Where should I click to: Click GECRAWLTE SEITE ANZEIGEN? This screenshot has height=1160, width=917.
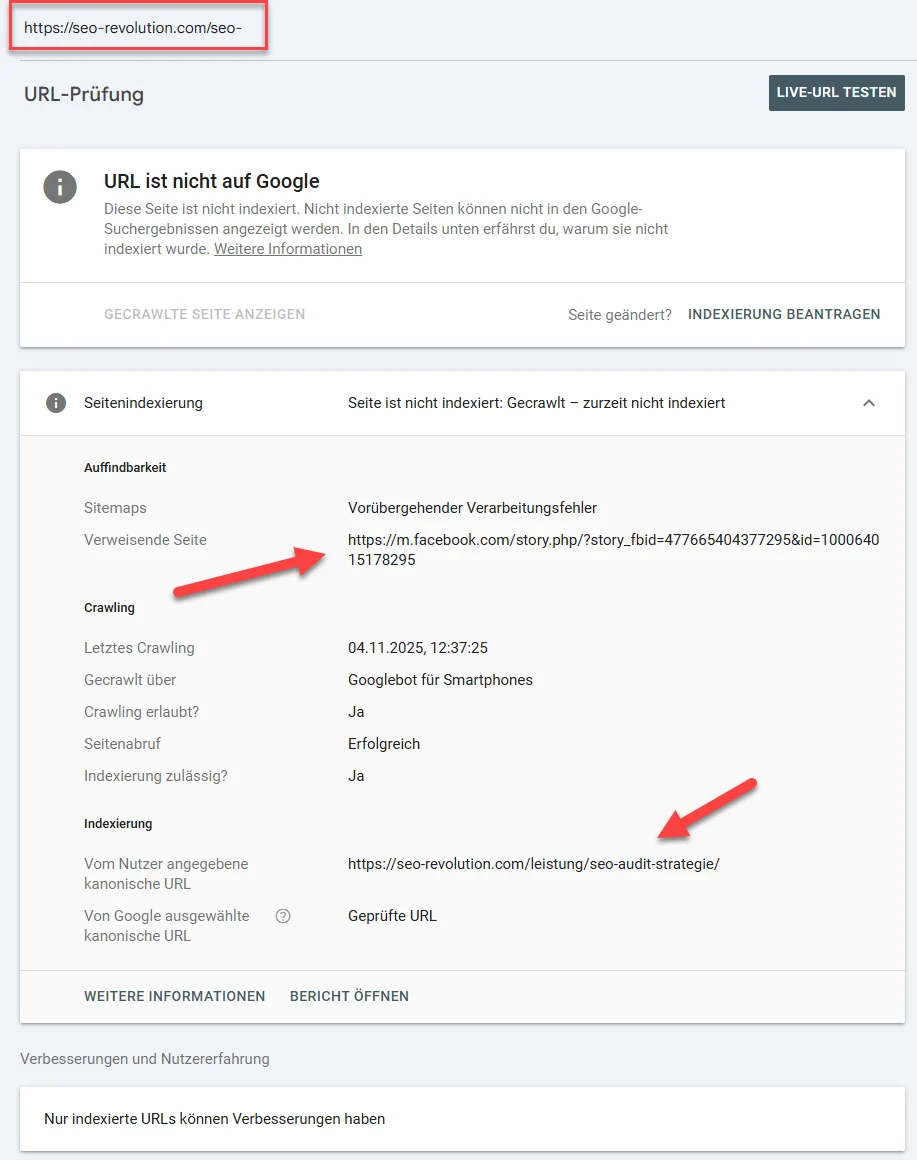coord(204,314)
